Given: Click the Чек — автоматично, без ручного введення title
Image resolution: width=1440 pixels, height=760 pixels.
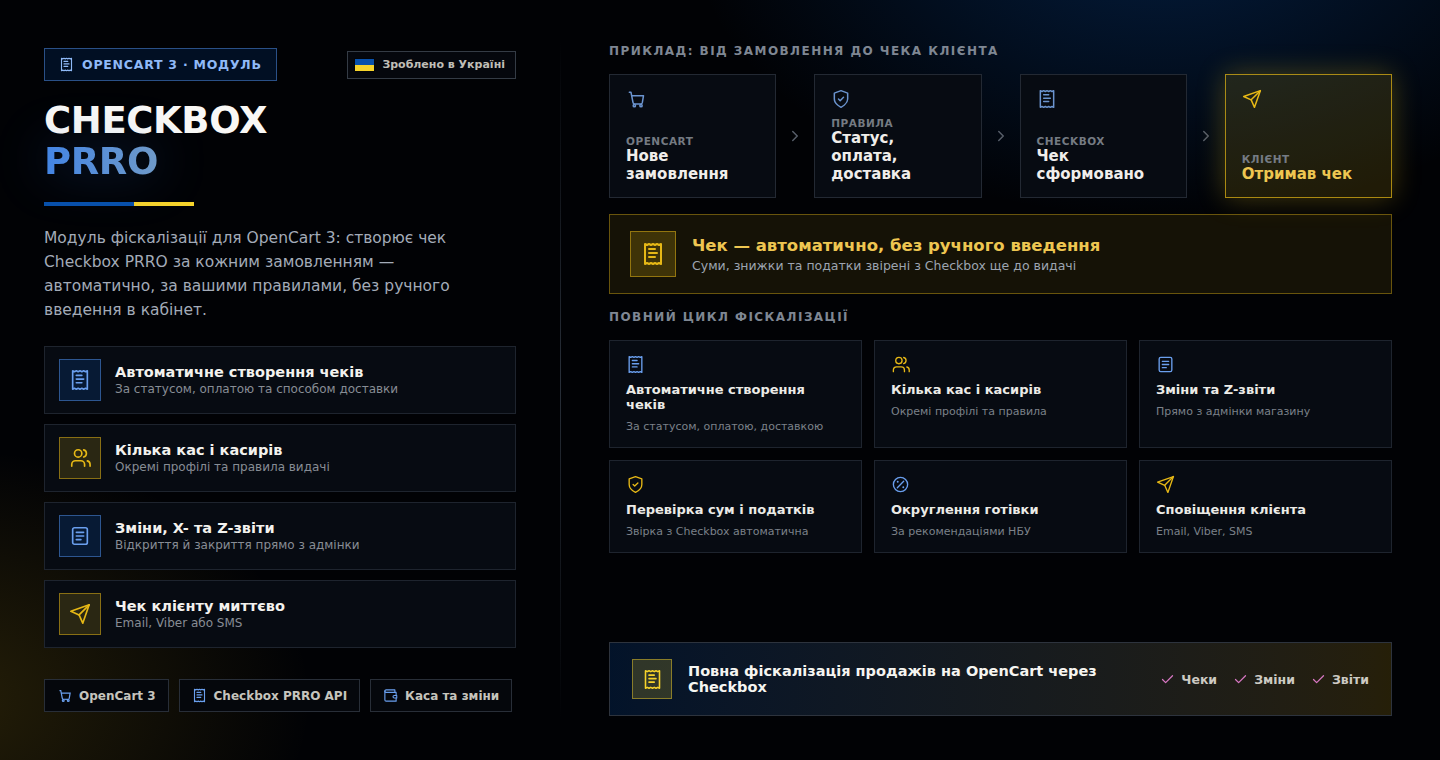Looking at the screenshot, I should click(896, 245).
